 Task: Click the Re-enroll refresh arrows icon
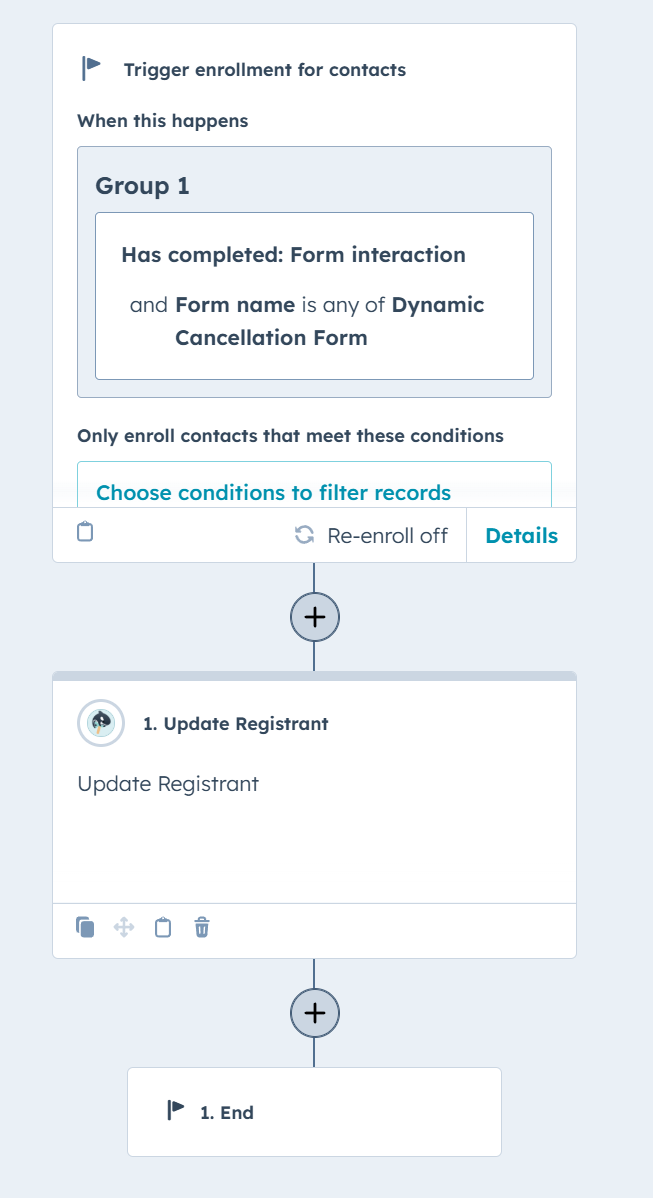304,535
